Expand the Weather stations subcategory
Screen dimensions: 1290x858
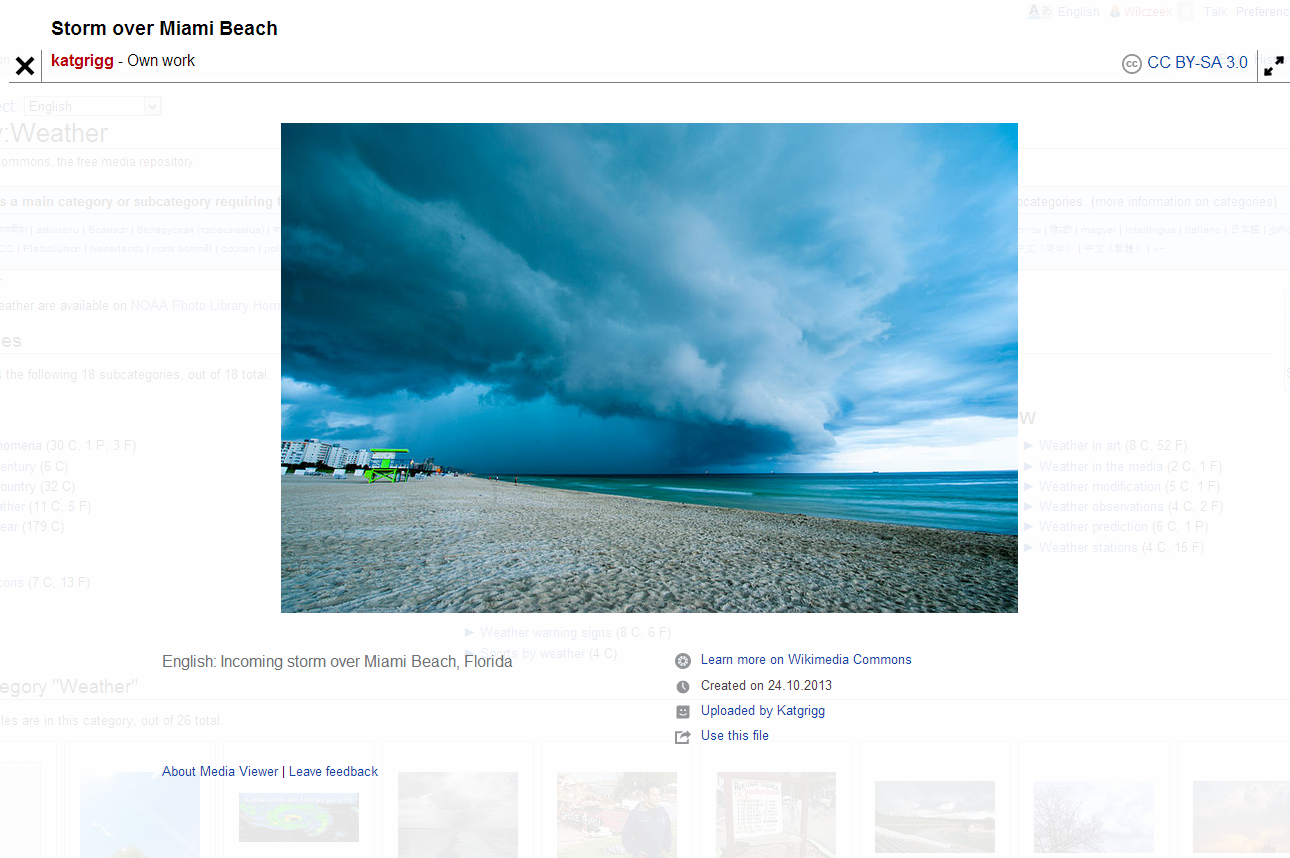(x=1028, y=548)
